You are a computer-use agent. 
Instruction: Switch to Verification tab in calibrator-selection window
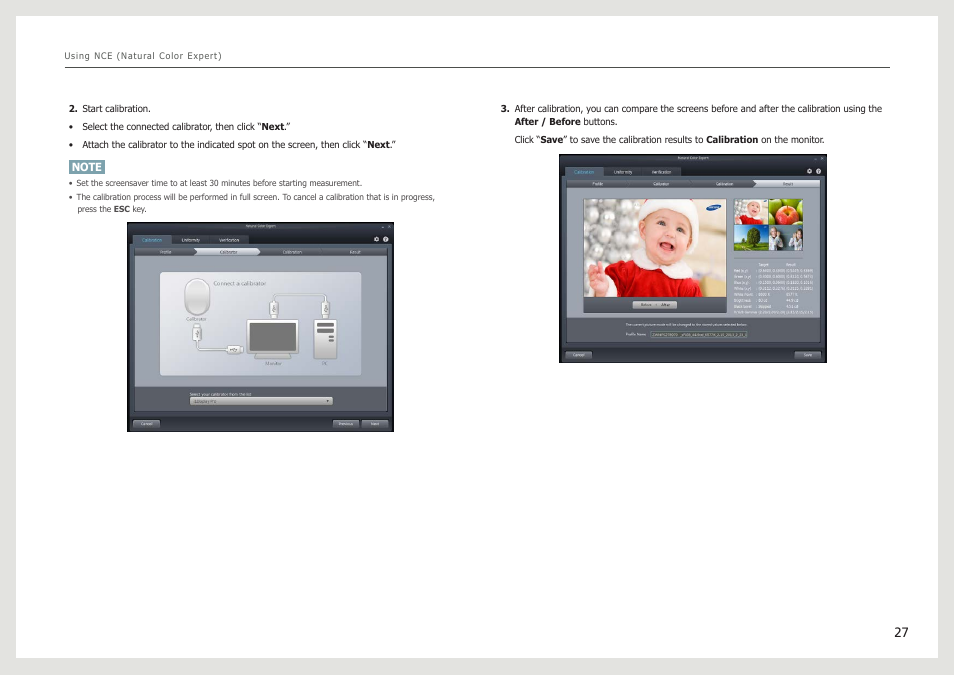tap(229, 240)
